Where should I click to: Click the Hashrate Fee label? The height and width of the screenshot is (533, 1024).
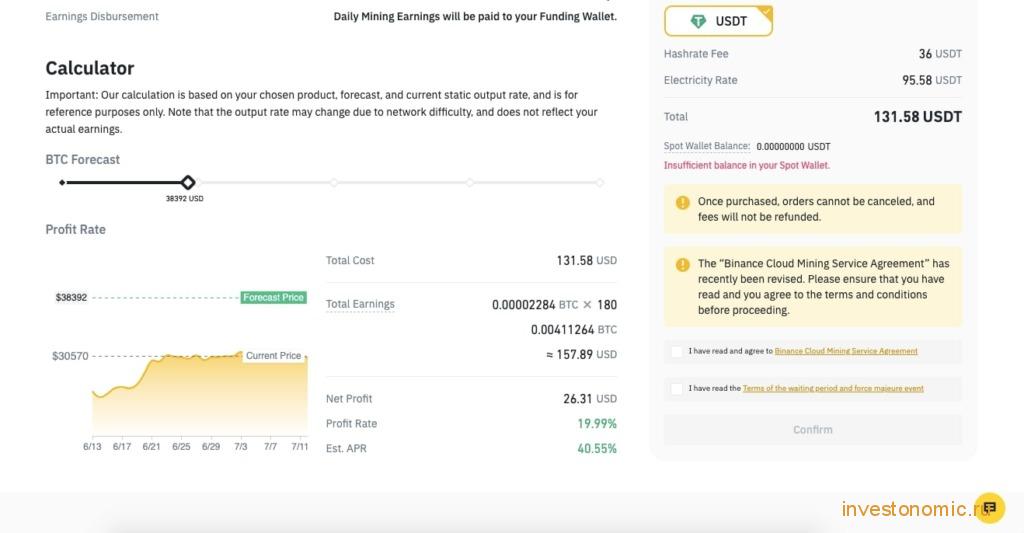tap(696, 54)
